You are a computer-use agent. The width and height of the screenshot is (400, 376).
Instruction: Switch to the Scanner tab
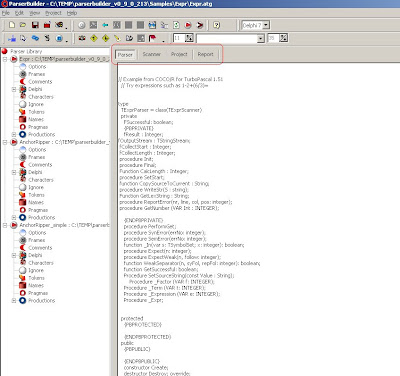[x=152, y=54]
